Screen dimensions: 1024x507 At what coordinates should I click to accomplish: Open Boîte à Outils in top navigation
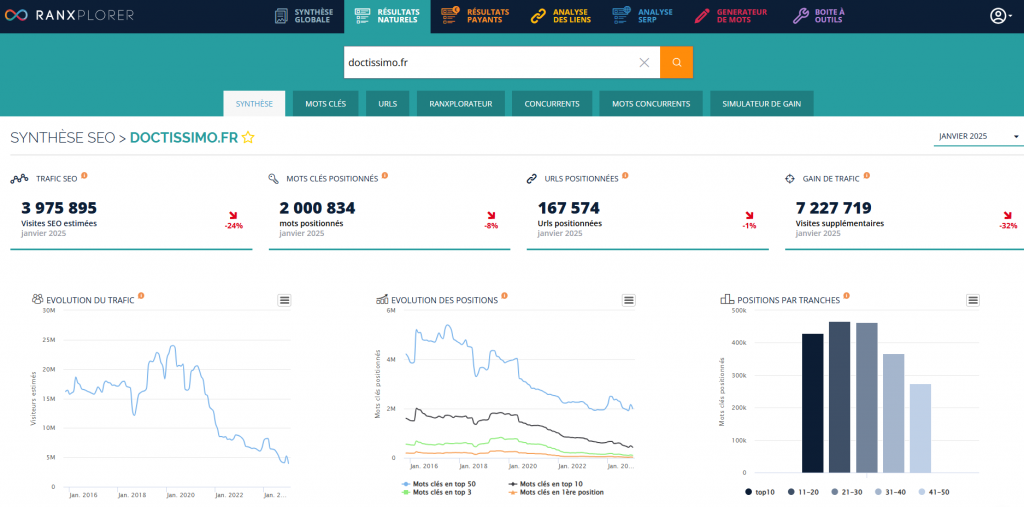coord(818,16)
